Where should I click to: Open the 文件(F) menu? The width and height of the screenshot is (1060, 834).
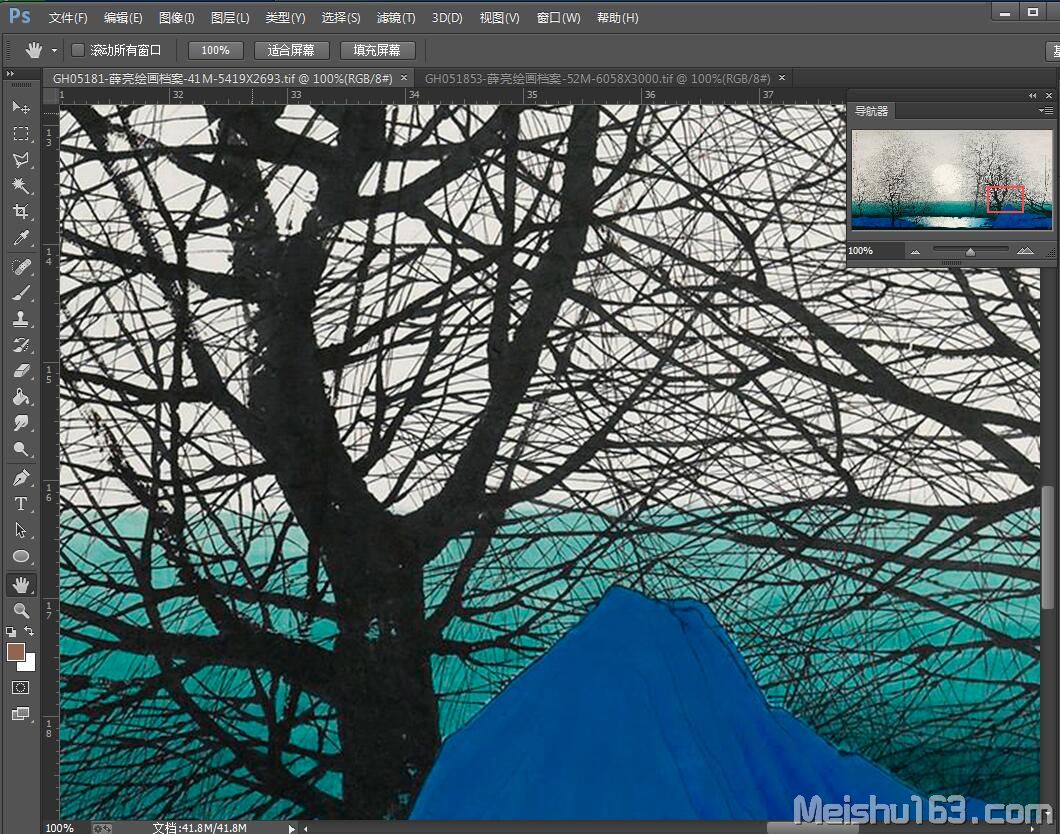point(68,18)
